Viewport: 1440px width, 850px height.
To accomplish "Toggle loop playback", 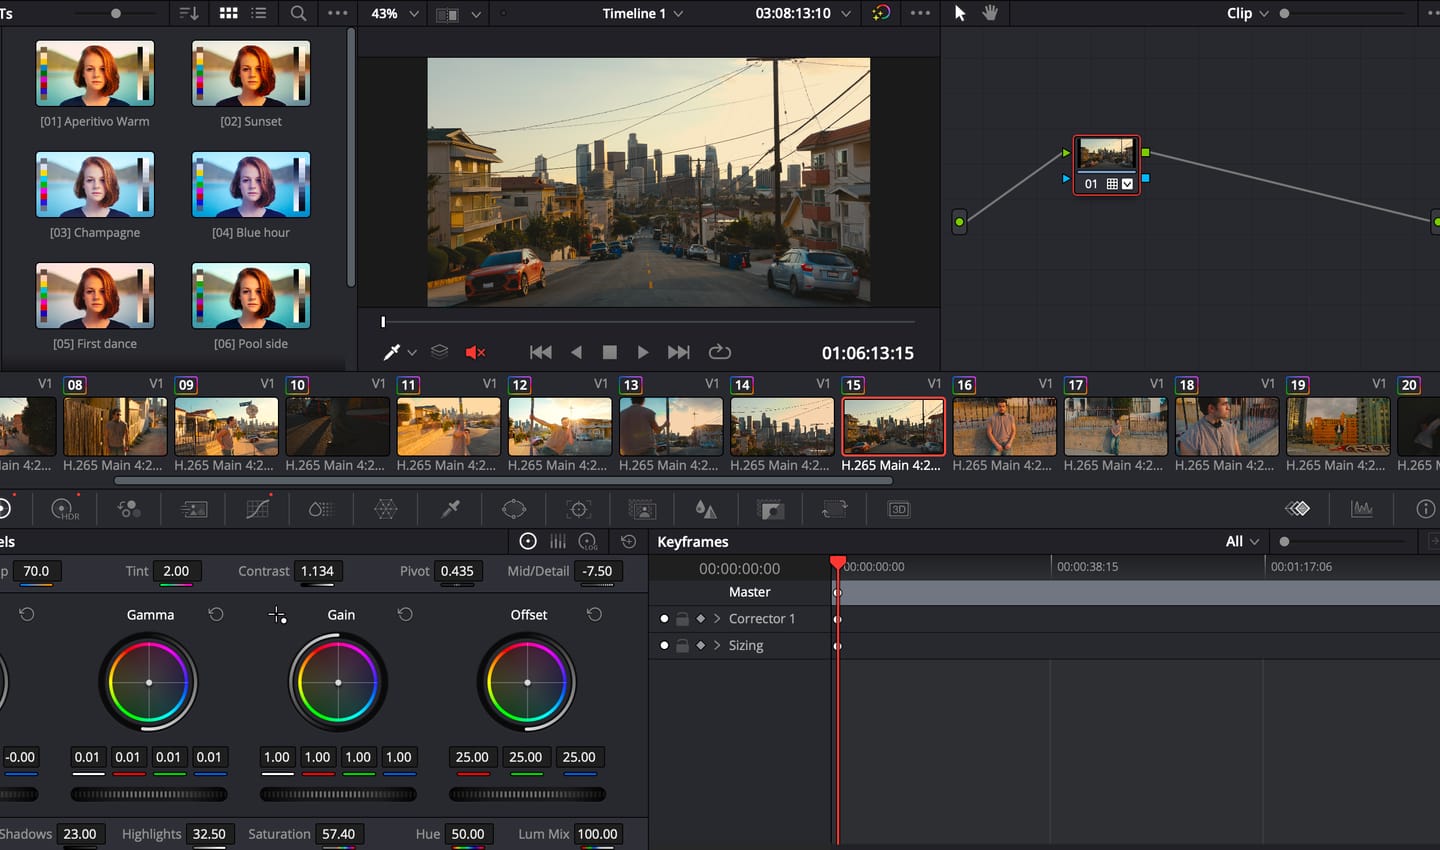I will [720, 352].
